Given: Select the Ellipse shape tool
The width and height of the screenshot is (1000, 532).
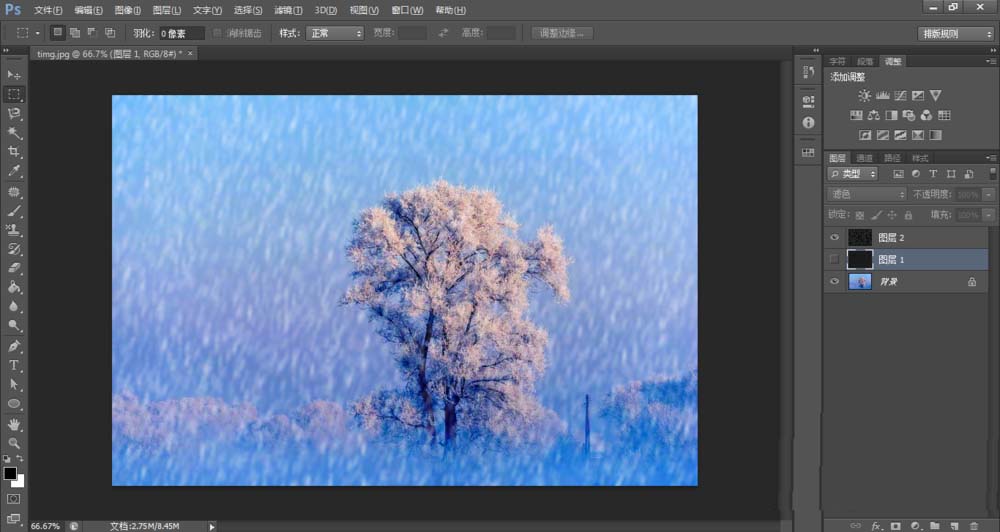Looking at the screenshot, I should [14, 404].
